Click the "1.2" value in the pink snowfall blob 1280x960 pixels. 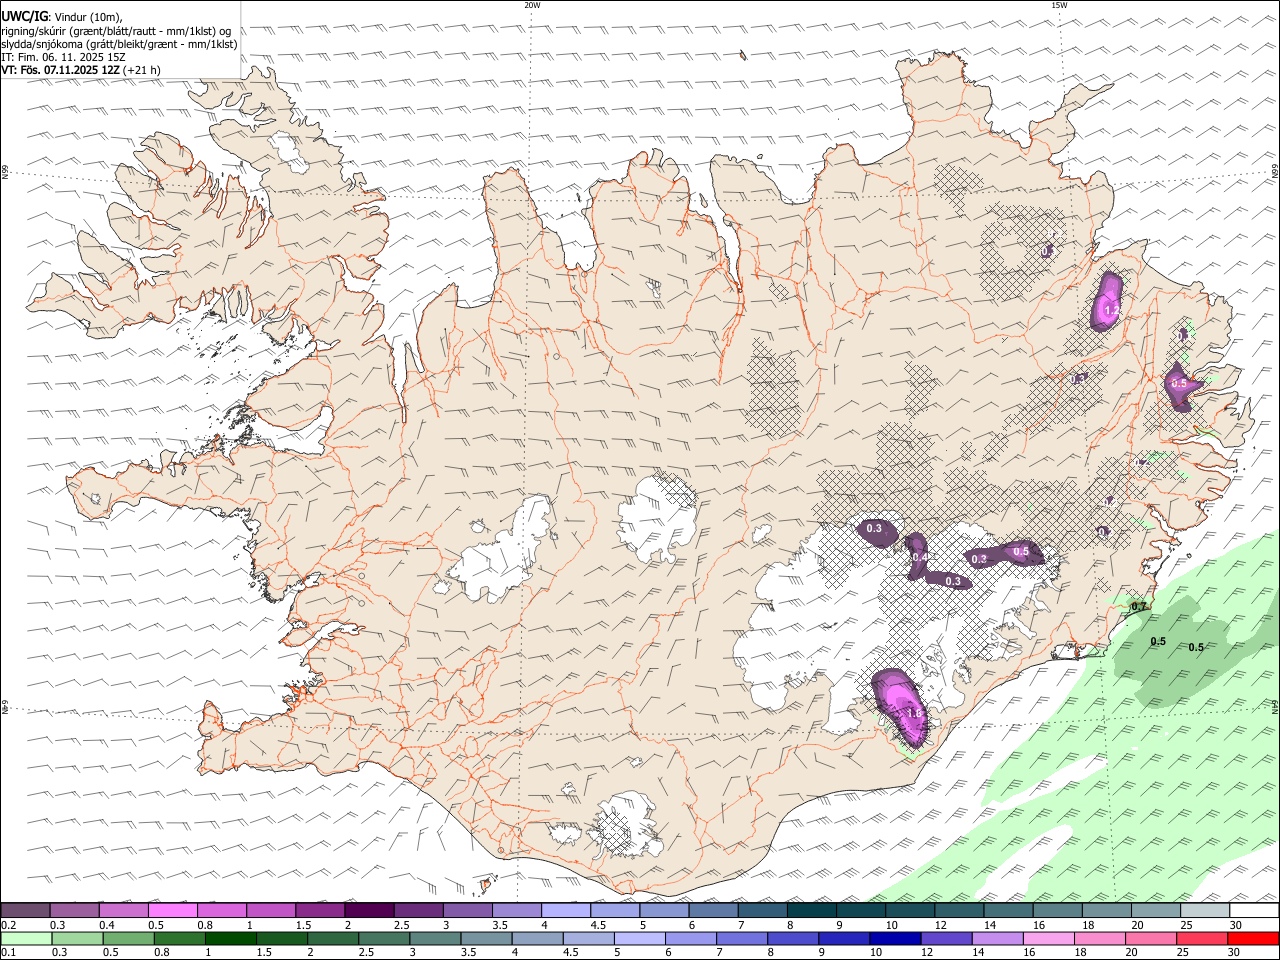tap(1110, 312)
